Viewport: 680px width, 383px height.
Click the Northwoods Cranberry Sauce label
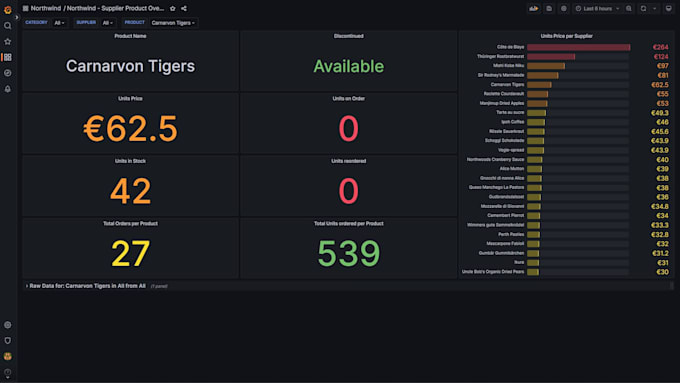[495, 159]
